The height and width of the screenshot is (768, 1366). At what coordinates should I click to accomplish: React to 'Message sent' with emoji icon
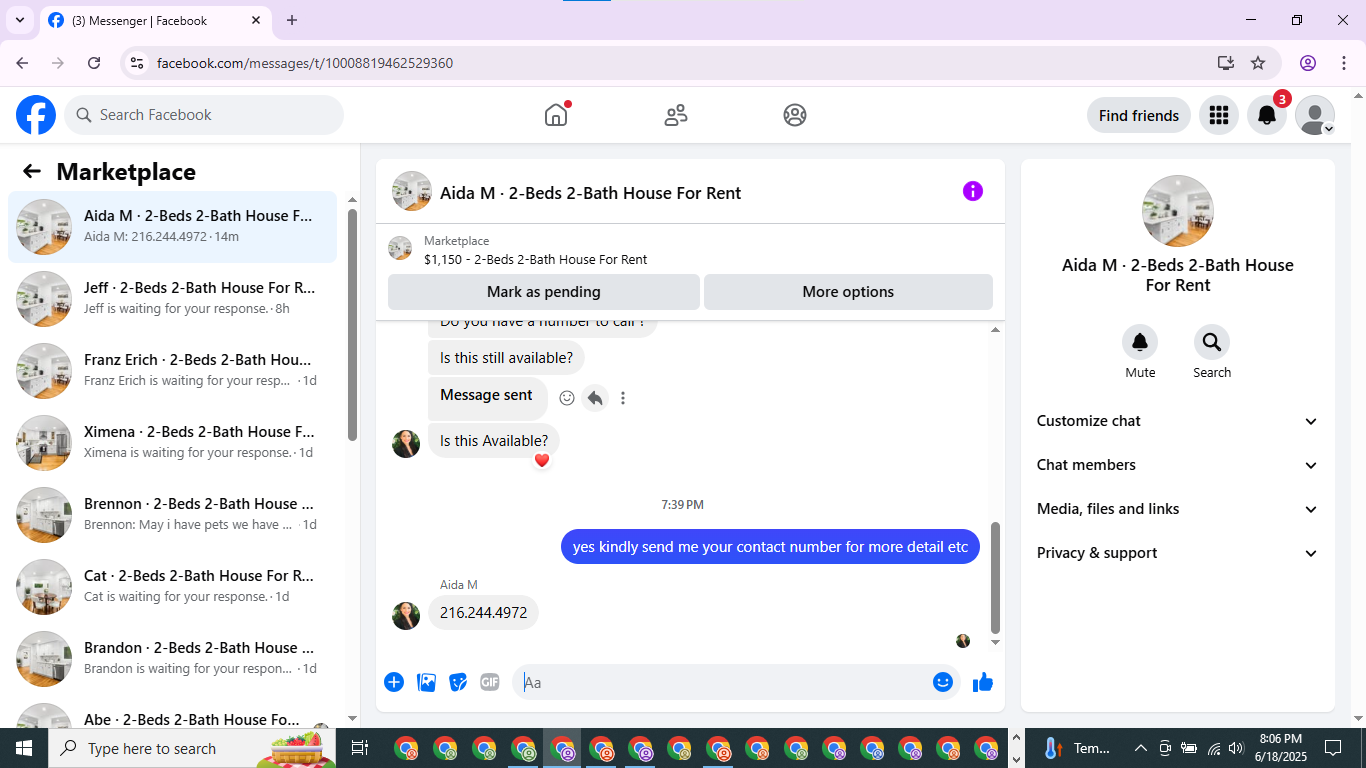(x=567, y=398)
